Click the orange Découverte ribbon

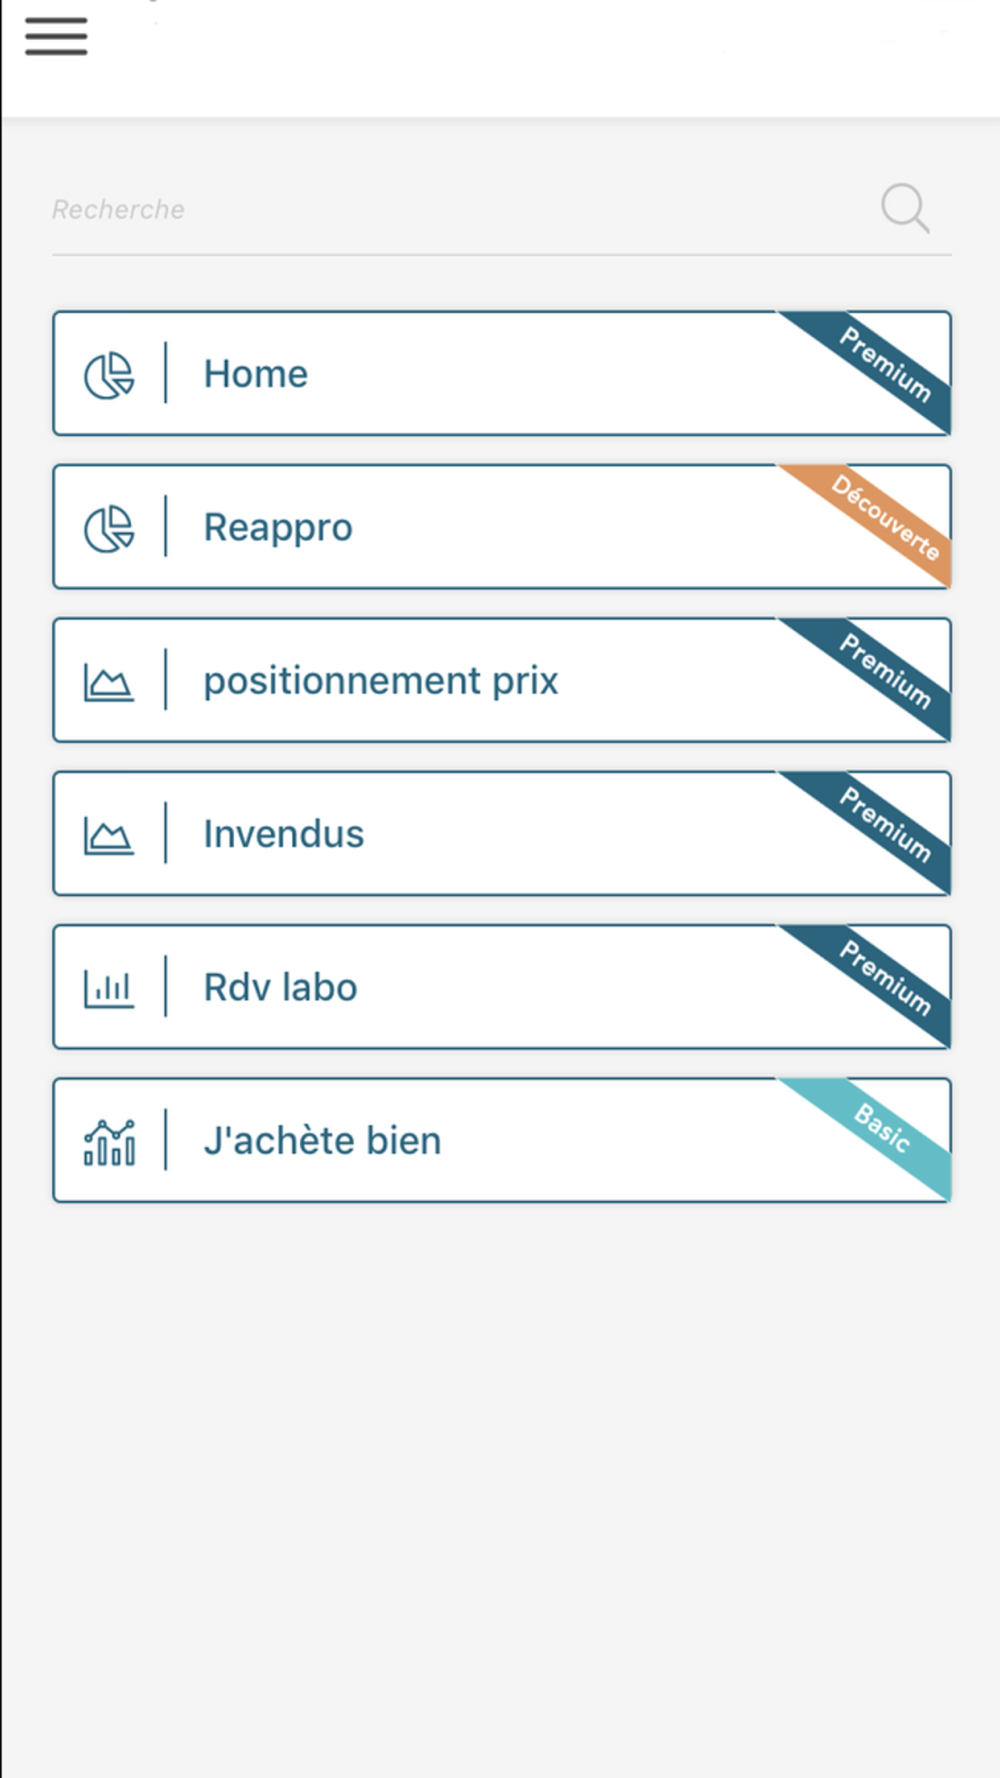coord(884,517)
